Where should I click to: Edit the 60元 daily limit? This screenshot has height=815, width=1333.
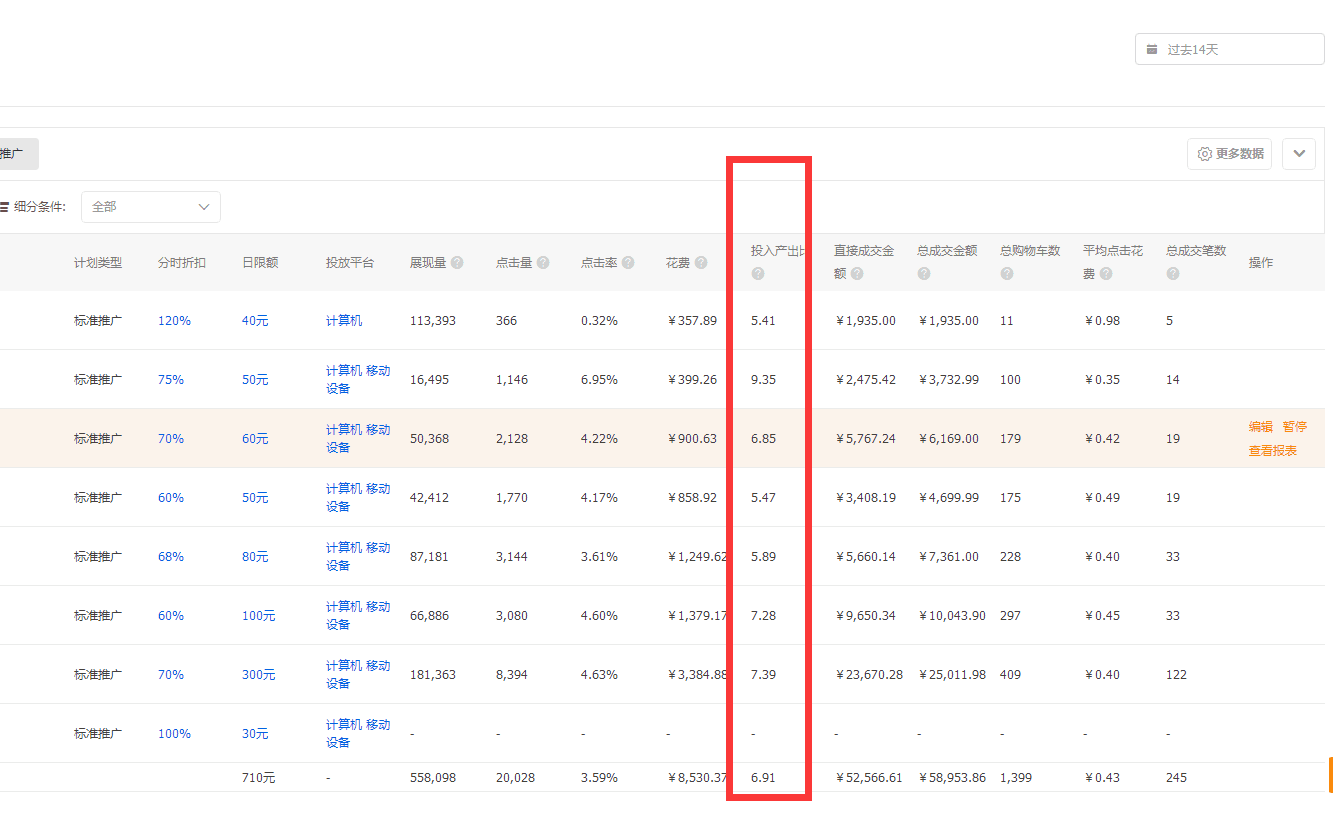click(255, 439)
